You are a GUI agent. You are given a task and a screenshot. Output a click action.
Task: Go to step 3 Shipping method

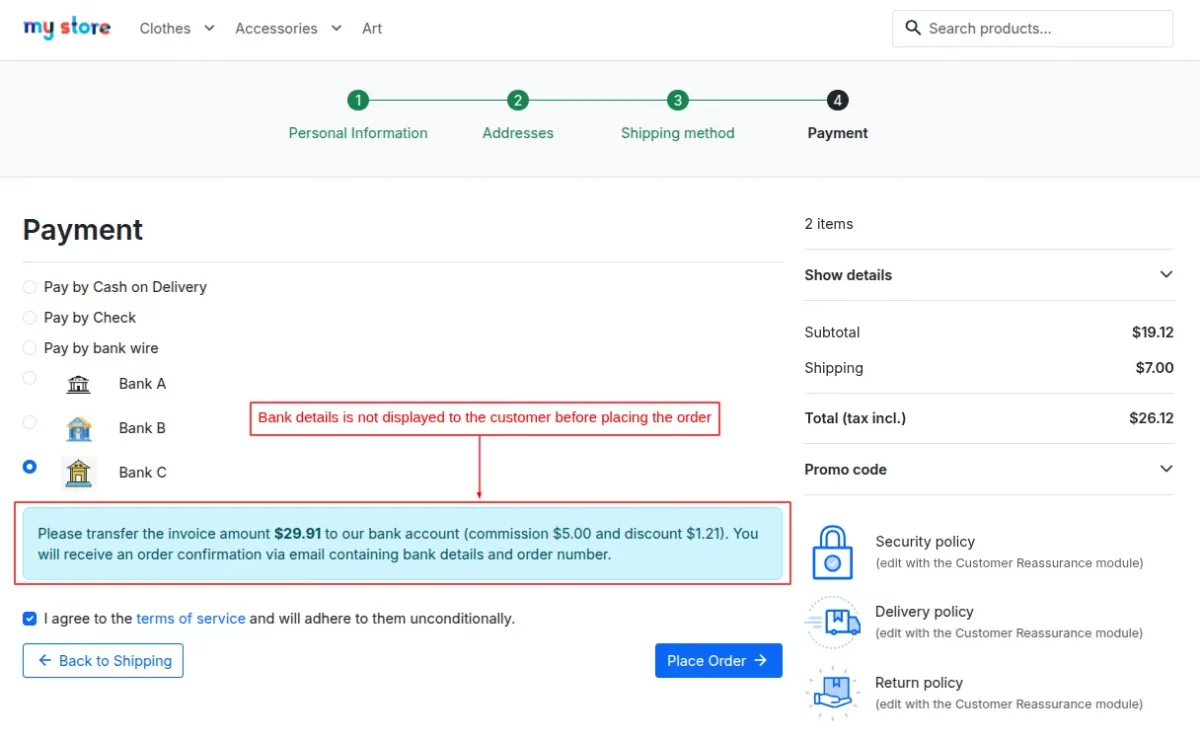(678, 116)
